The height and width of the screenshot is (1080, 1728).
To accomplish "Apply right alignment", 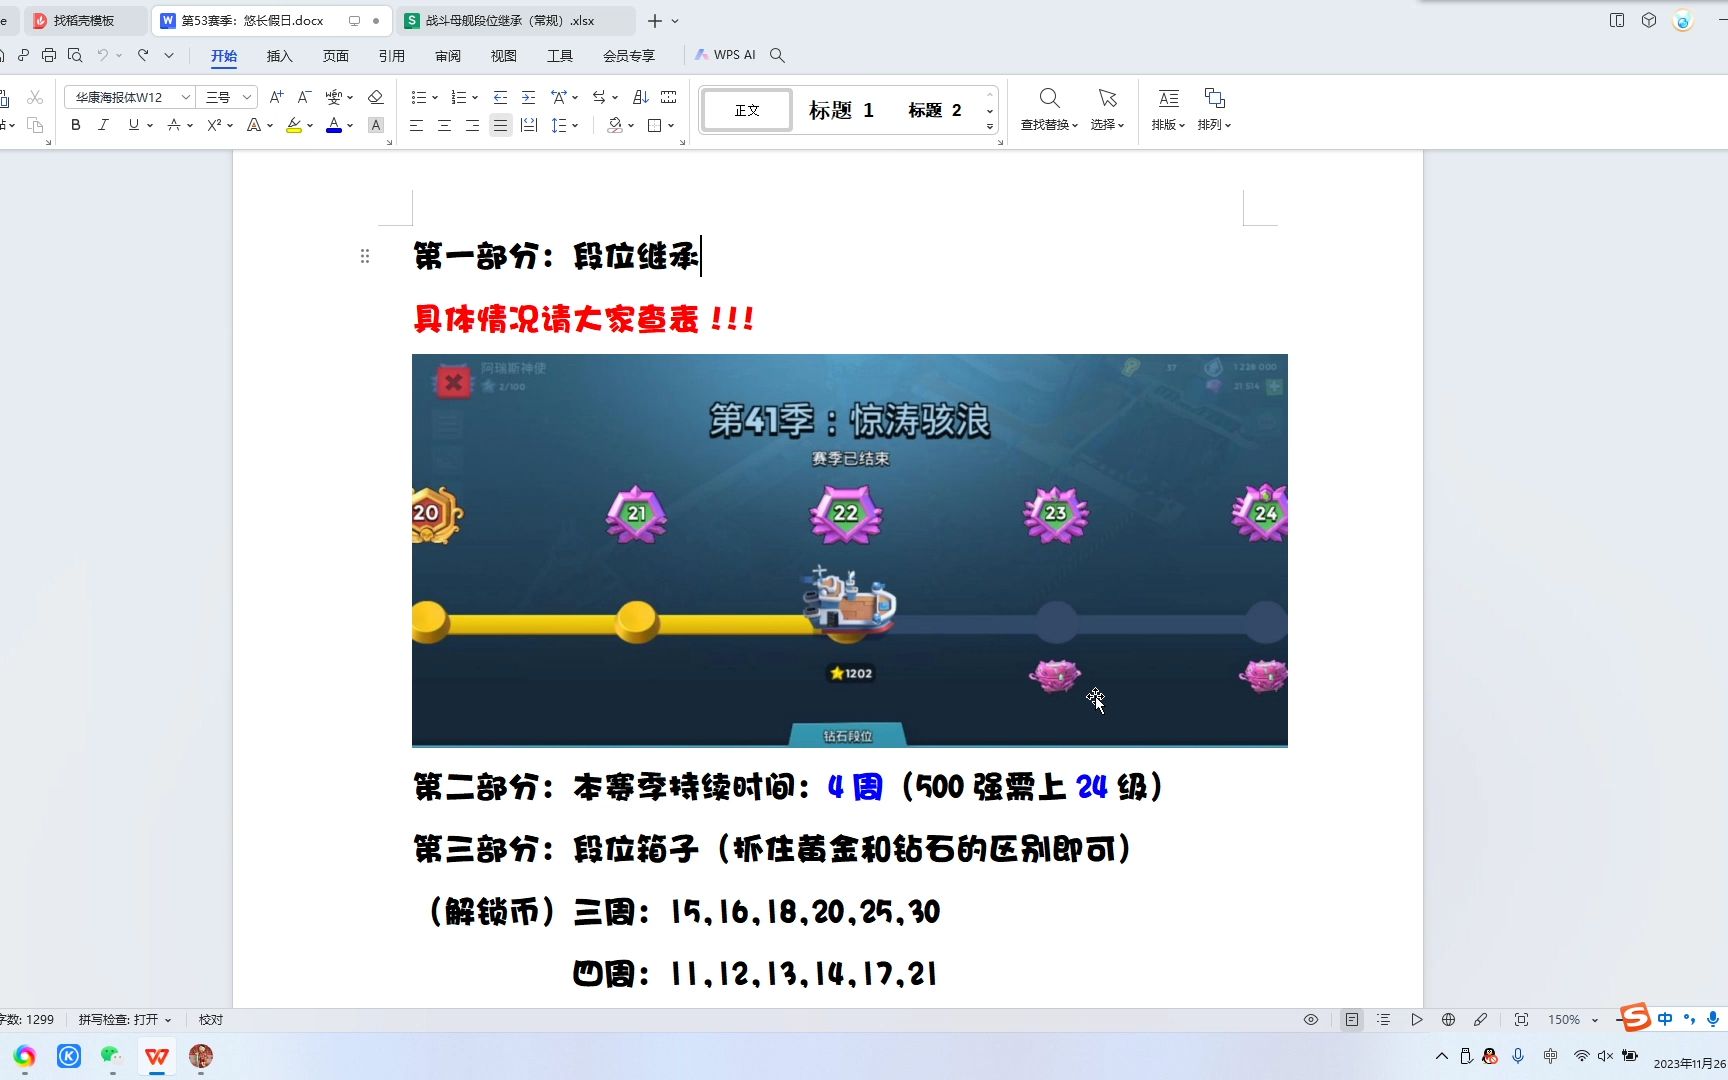I will click(x=472, y=125).
